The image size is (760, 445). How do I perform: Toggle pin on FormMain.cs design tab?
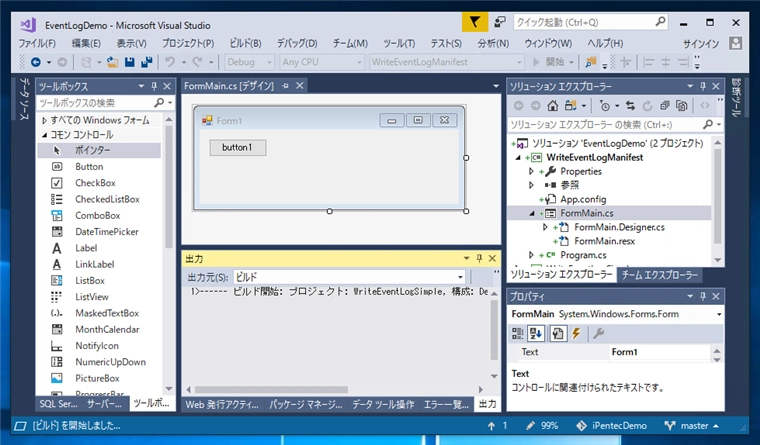click(x=285, y=86)
